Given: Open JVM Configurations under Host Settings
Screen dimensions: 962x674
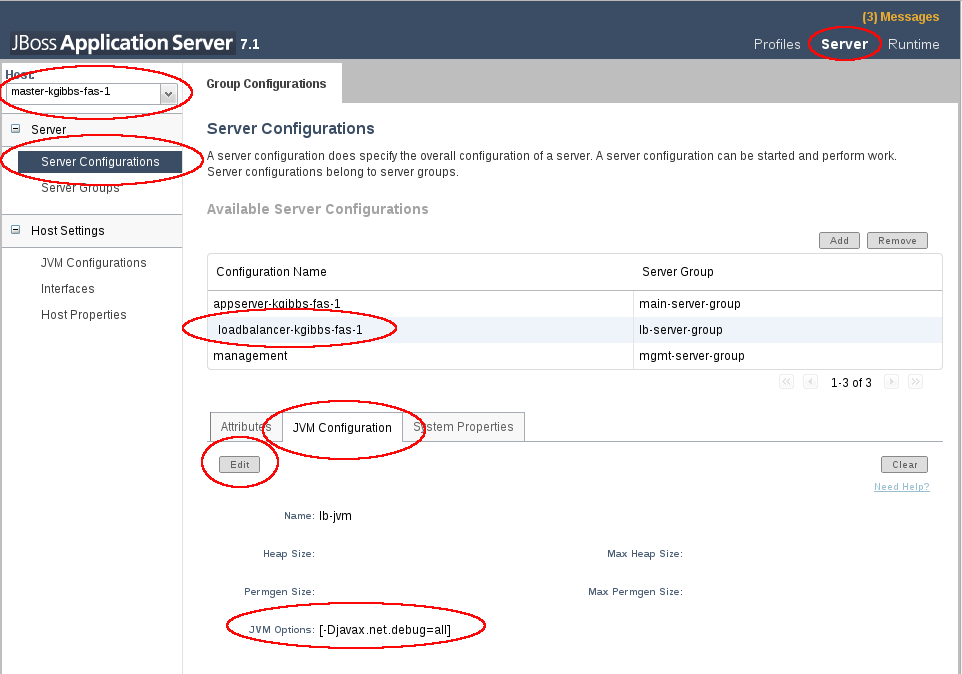Looking at the screenshot, I should click(x=94, y=262).
